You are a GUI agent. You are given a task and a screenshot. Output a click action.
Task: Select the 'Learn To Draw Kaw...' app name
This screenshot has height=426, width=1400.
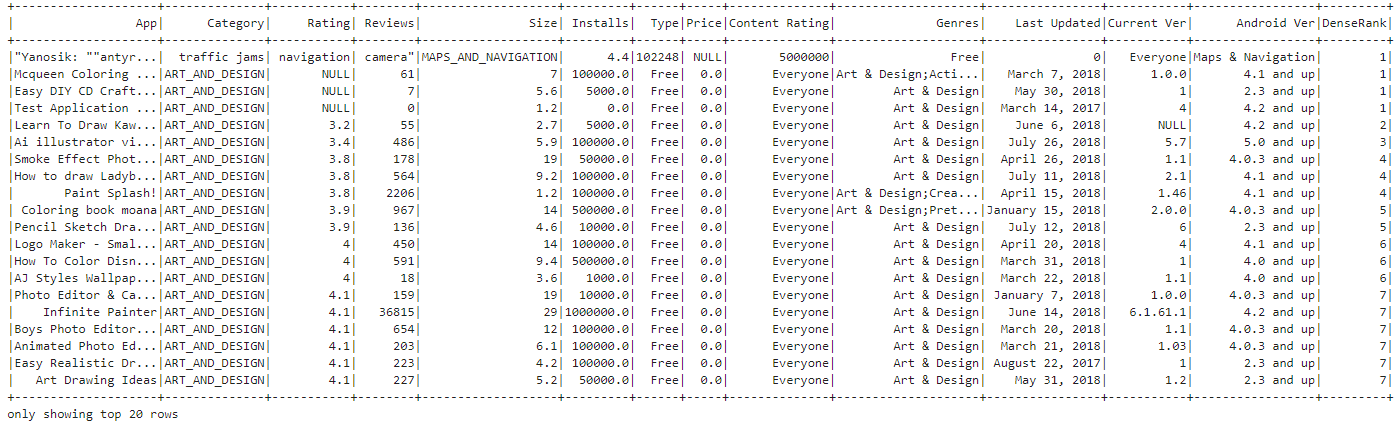click(x=85, y=125)
